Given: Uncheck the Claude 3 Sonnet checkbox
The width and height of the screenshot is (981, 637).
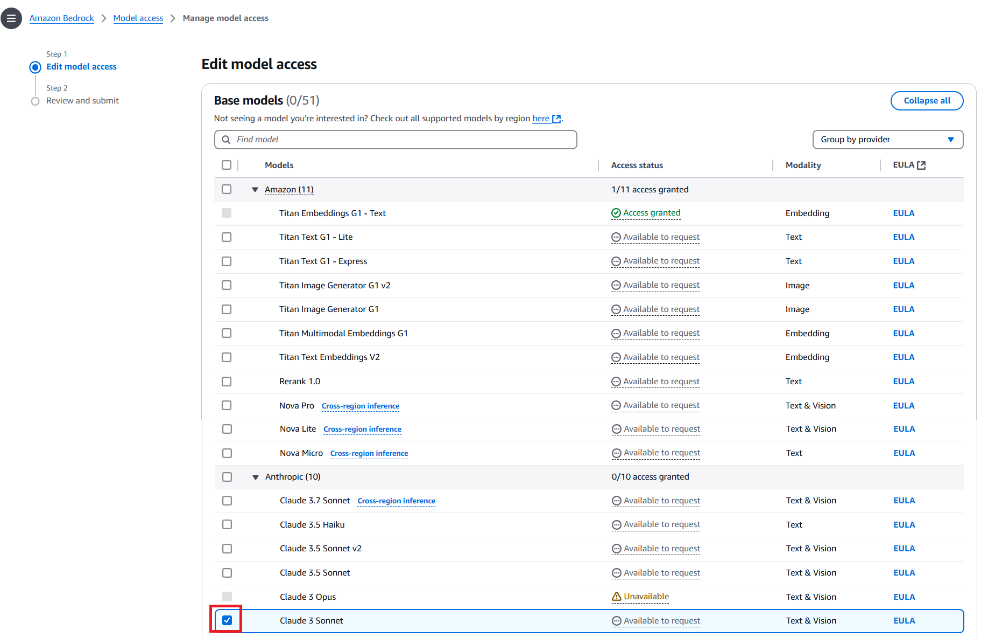Looking at the screenshot, I should (x=227, y=621).
